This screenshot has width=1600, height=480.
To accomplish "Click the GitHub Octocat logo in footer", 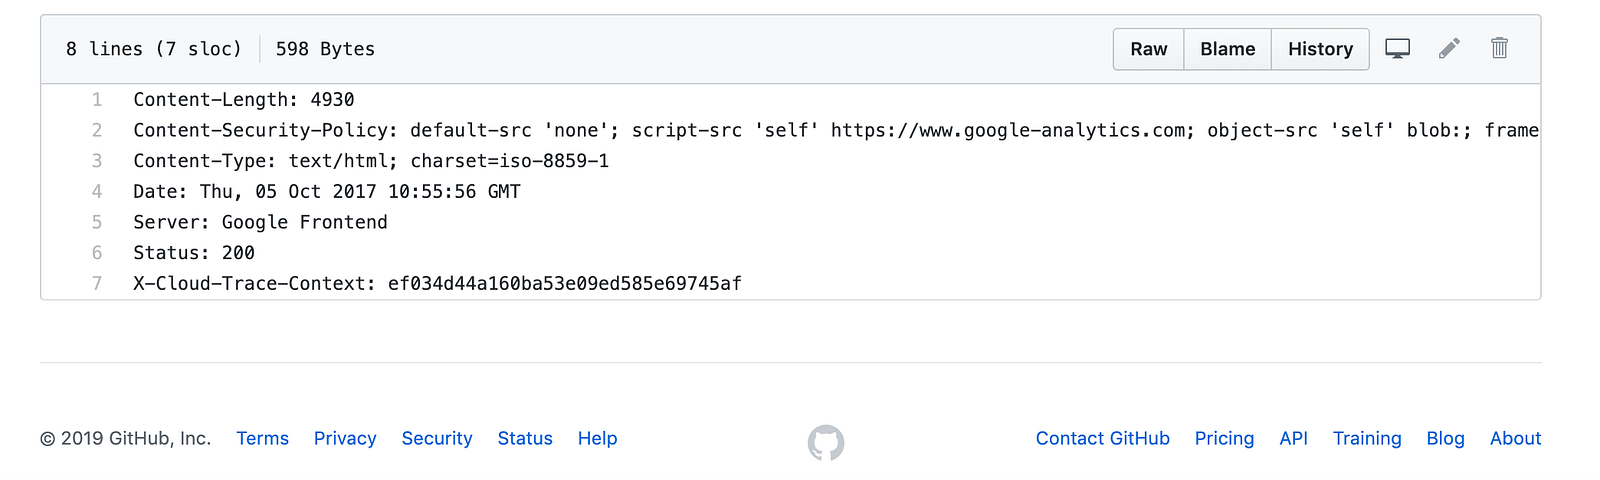I will click(826, 442).
